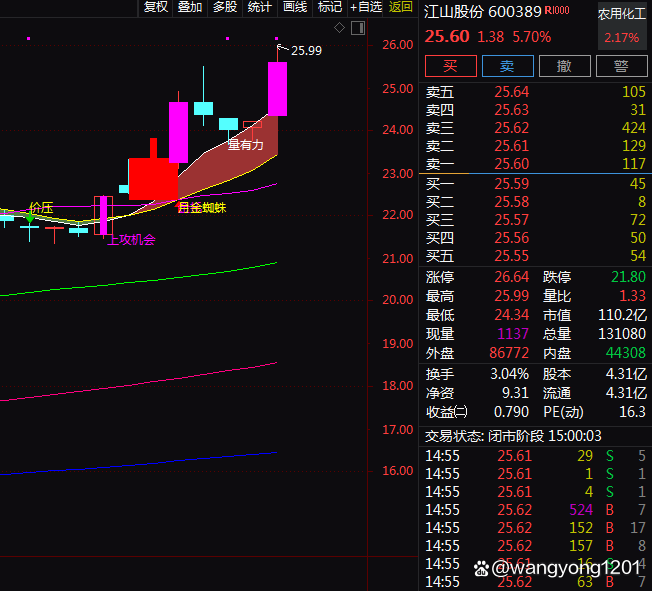Open the 叠加 overlay menu

pyautogui.click(x=190, y=7)
